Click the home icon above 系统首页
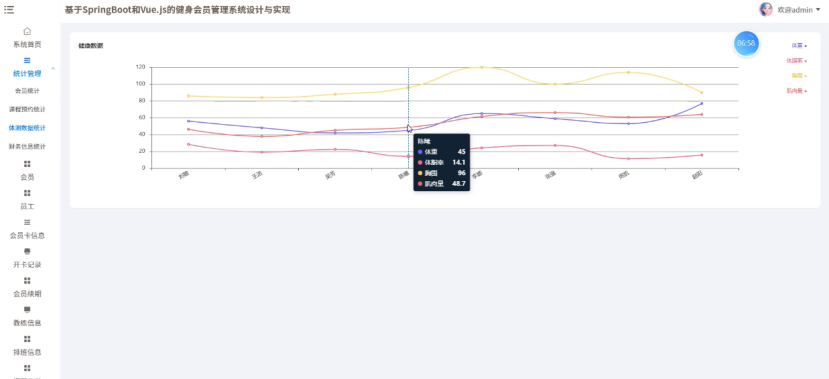Viewport: 829px width, 379px height. pos(27,31)
